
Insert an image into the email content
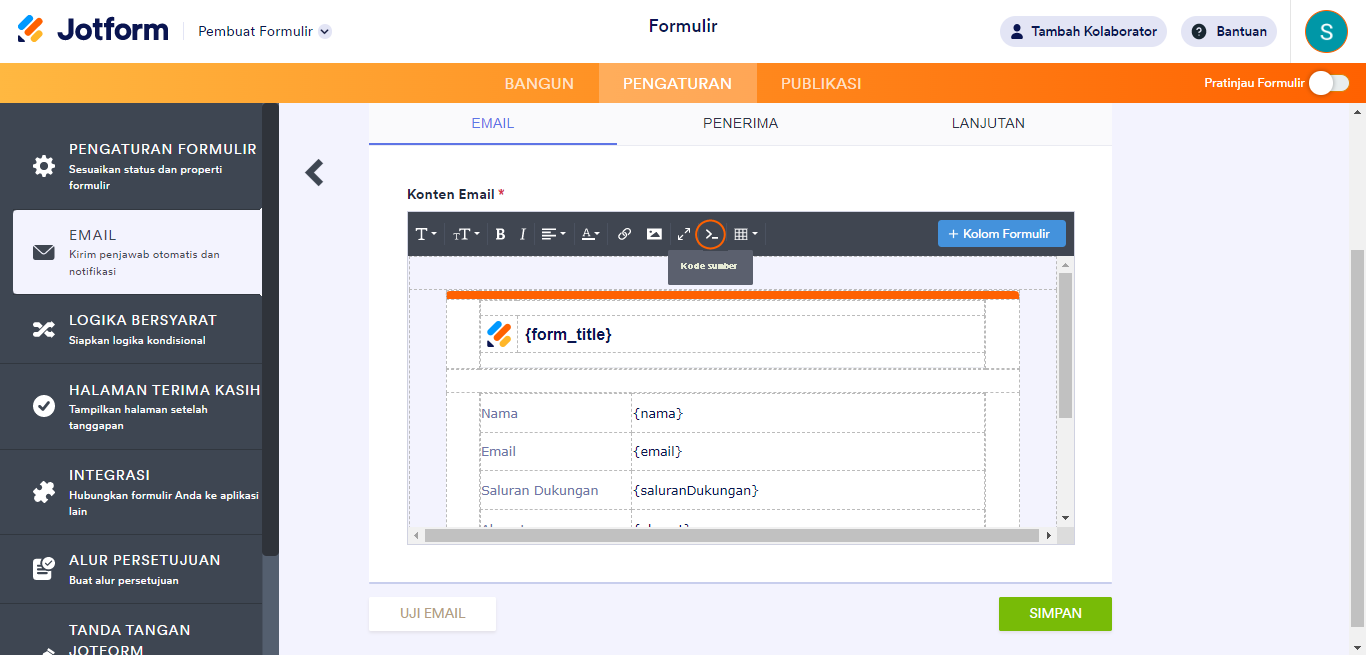pos(654,234)
